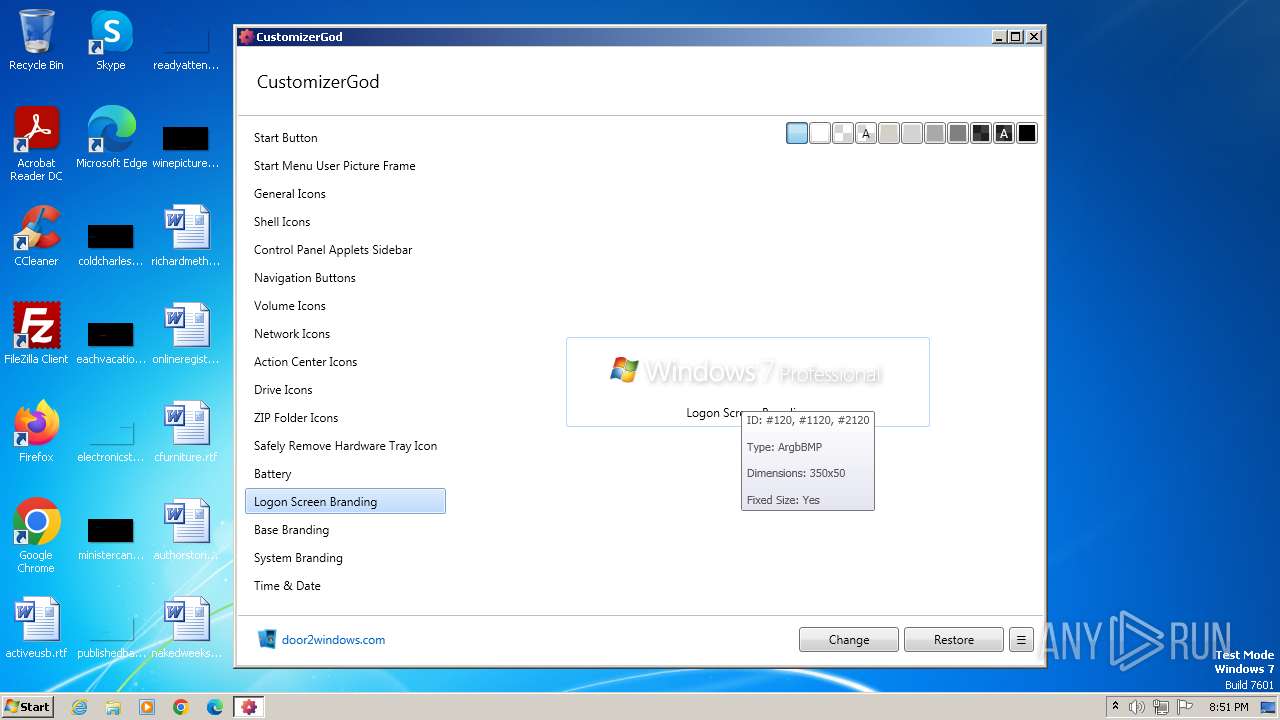The height and width of the screenshot is (720, 1280).
Task: Select Drive Icons category
Action: [345, 390]
